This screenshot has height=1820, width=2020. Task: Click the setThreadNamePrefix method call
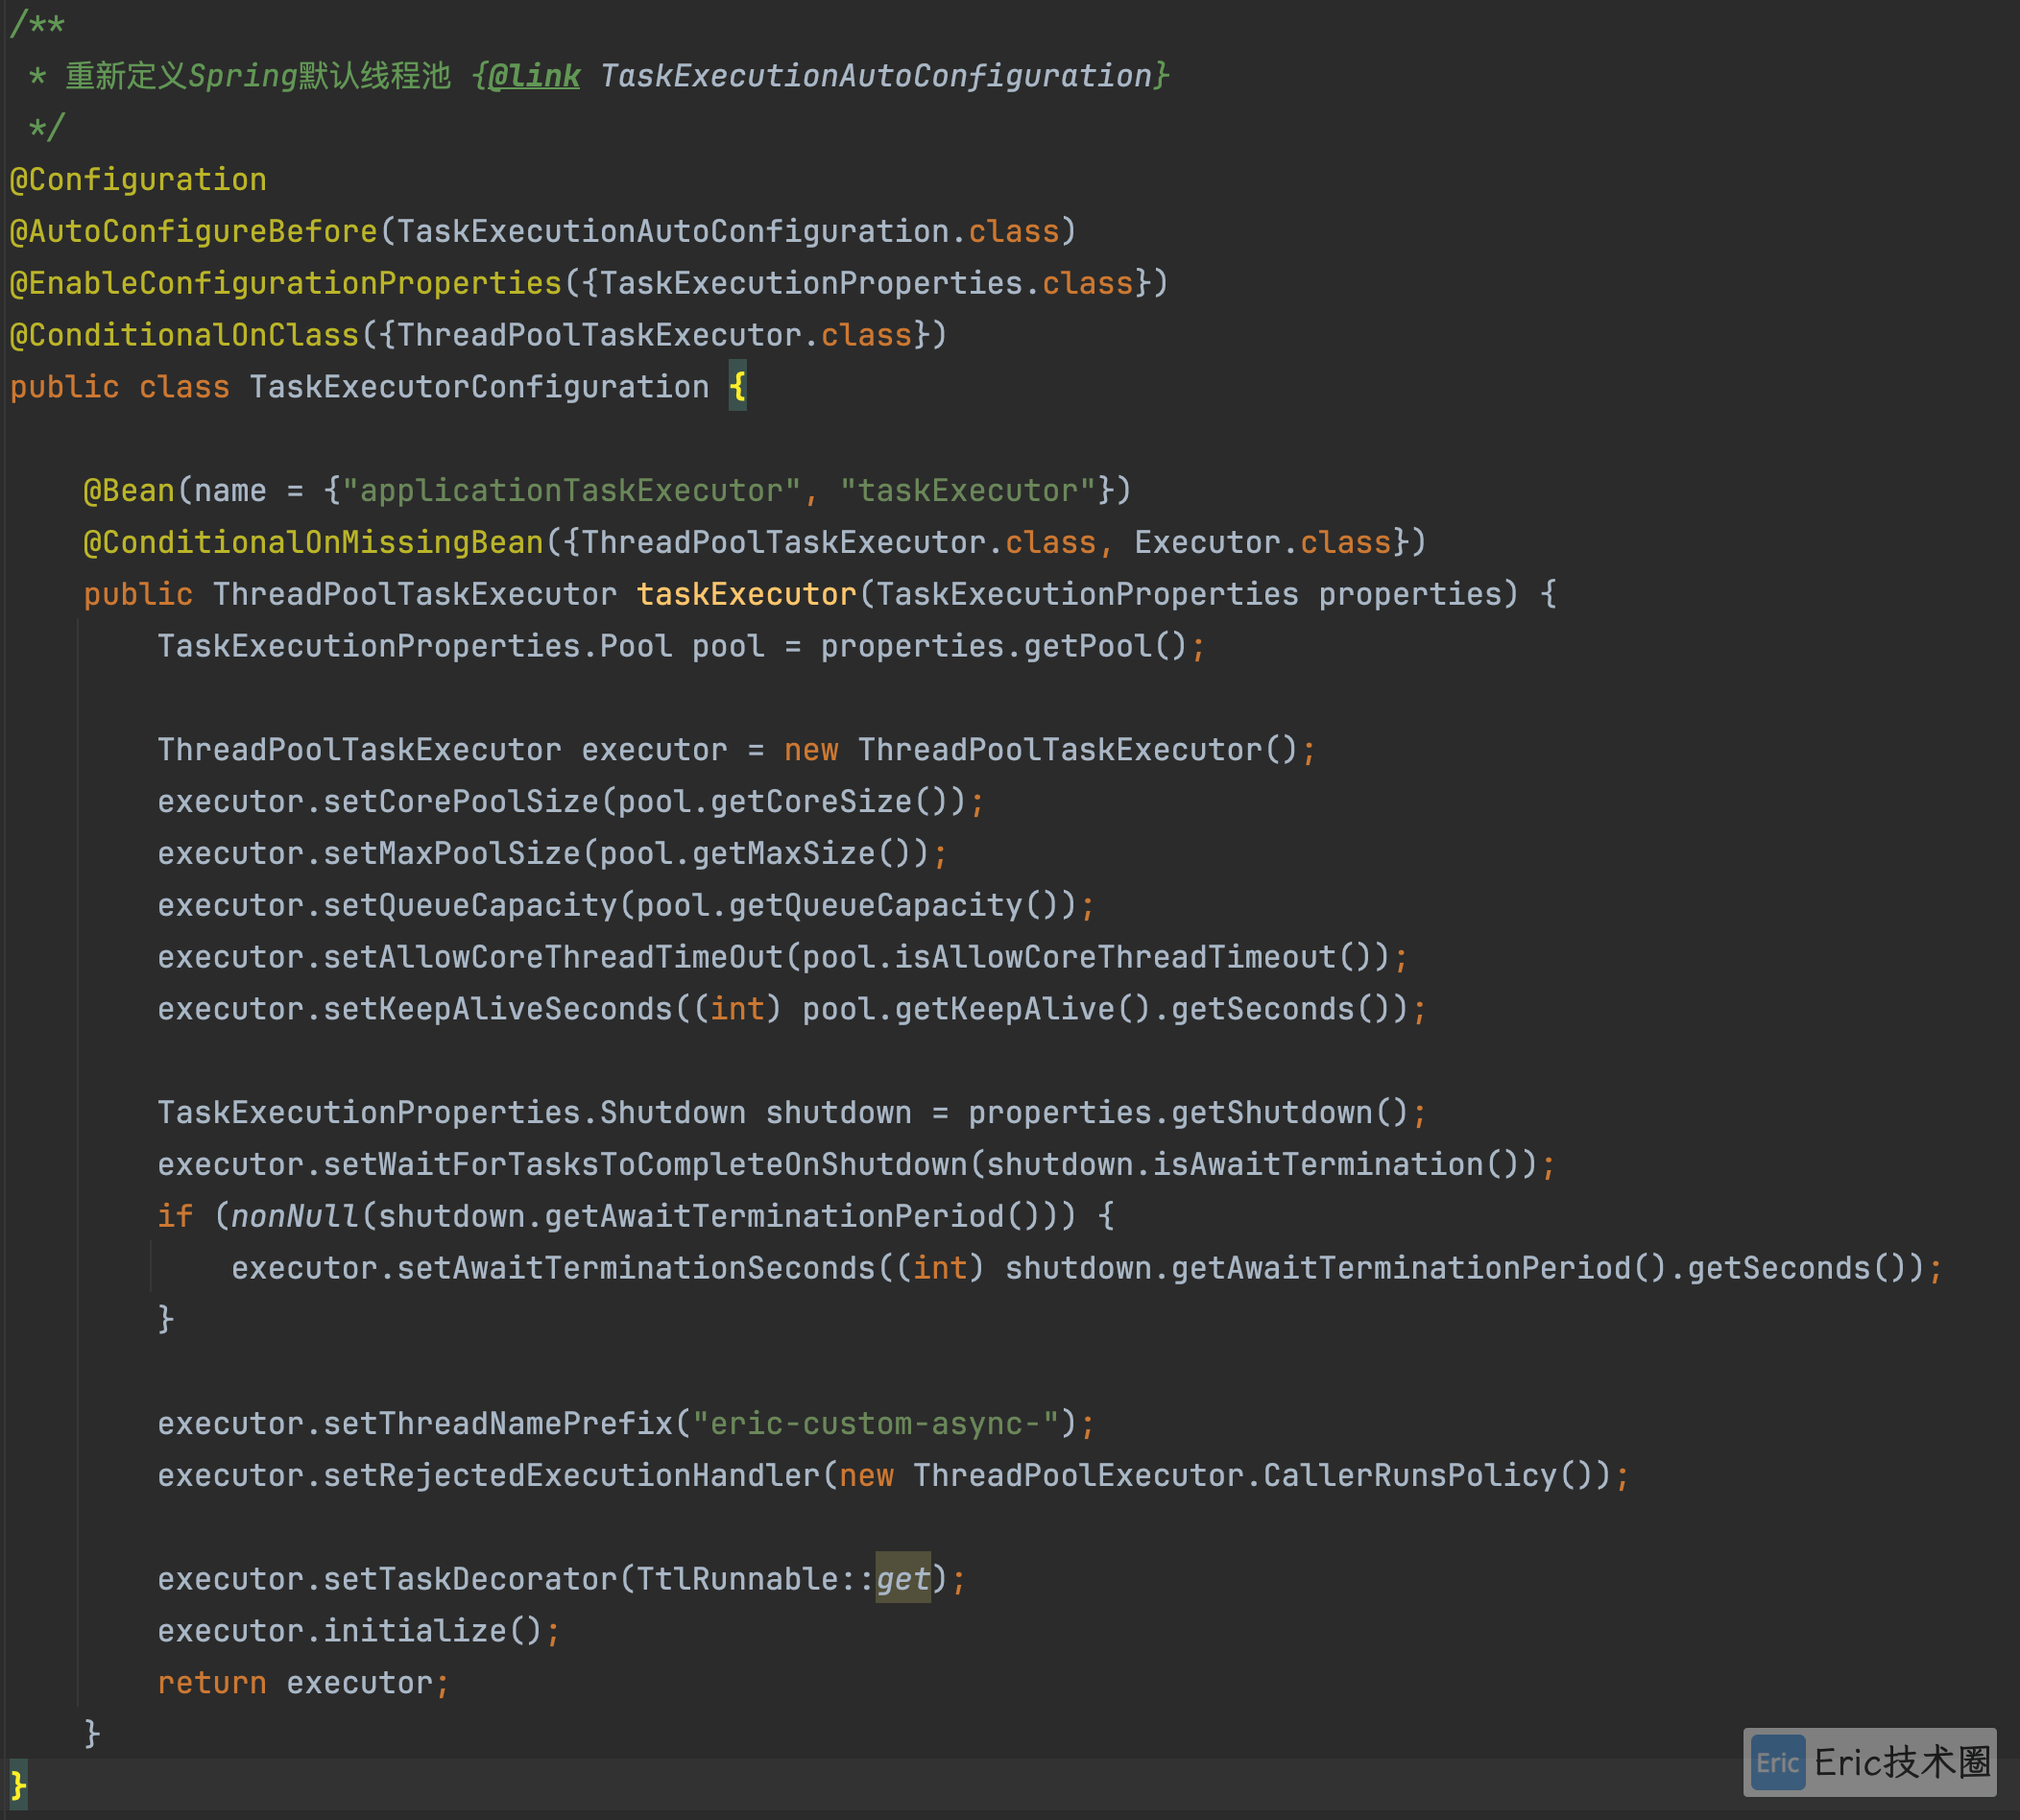click(498, 1424)
